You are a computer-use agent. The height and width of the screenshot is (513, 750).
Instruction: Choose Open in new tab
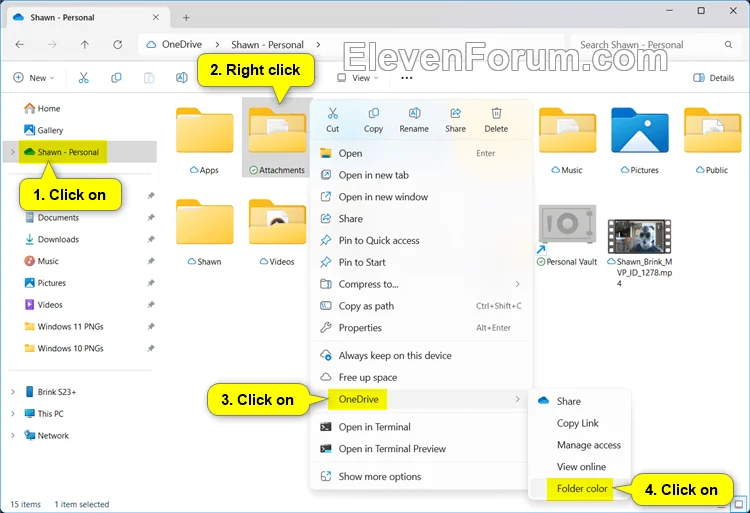421,175
